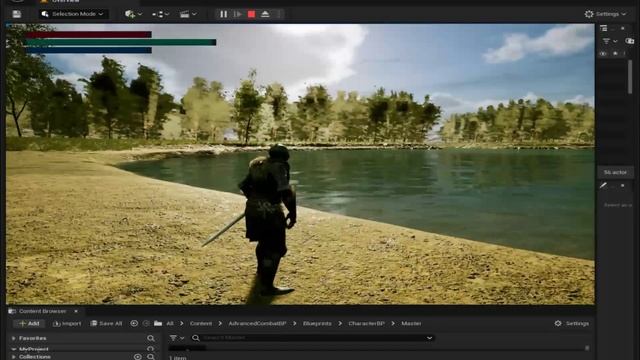Viewport: 640px width, 360px height.
Task: Eject from the player controller
Action: (265, 14)
